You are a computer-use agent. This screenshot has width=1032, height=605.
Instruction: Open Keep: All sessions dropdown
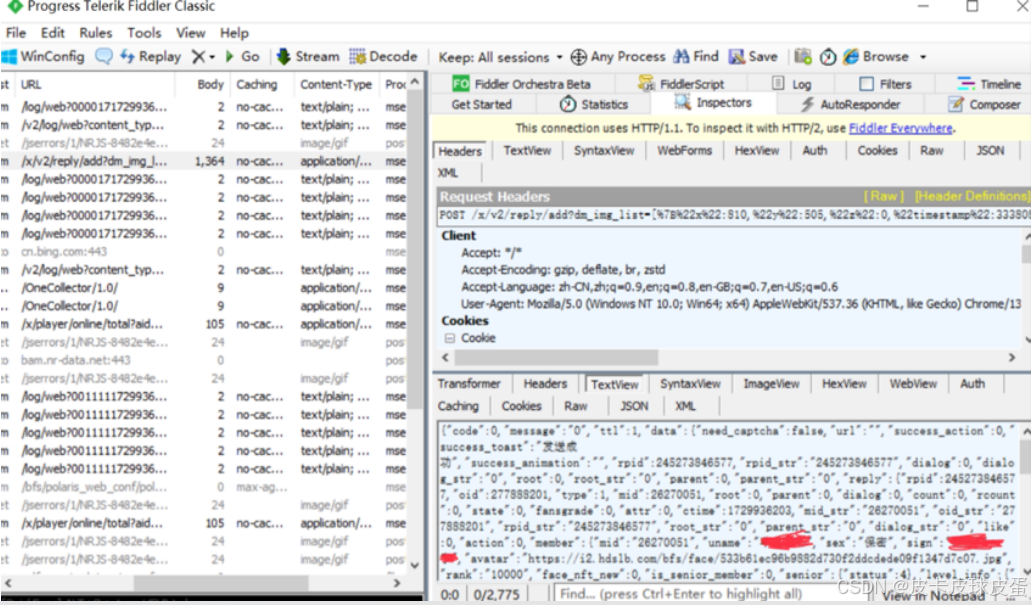[x=500, y=57]
